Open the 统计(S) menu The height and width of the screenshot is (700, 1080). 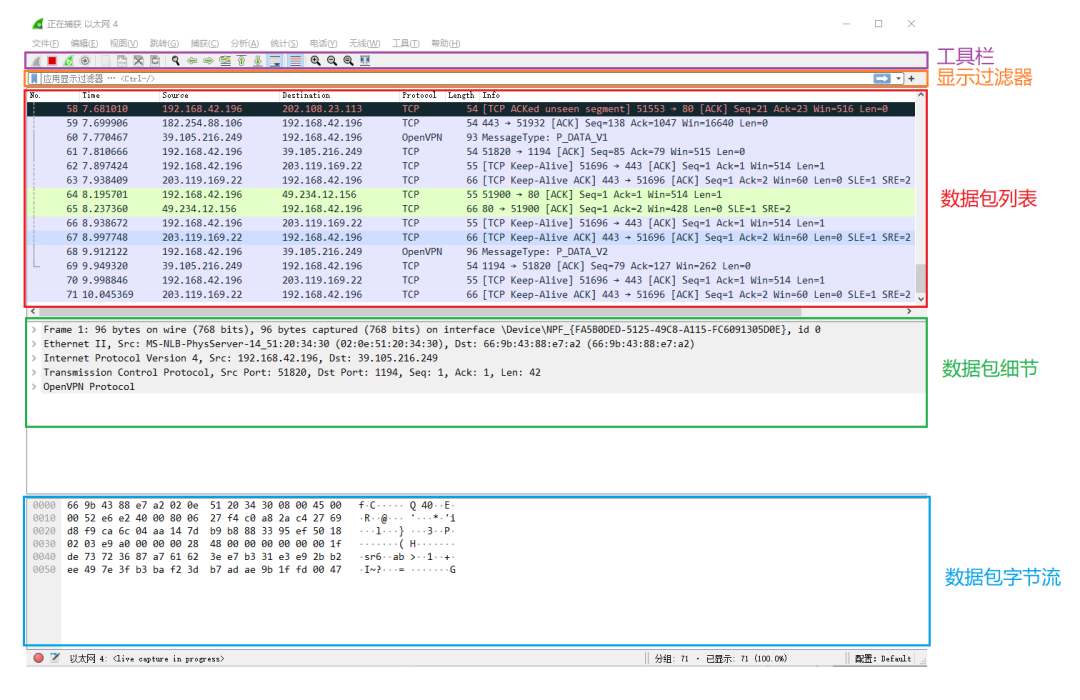click(x=284, y=43)
